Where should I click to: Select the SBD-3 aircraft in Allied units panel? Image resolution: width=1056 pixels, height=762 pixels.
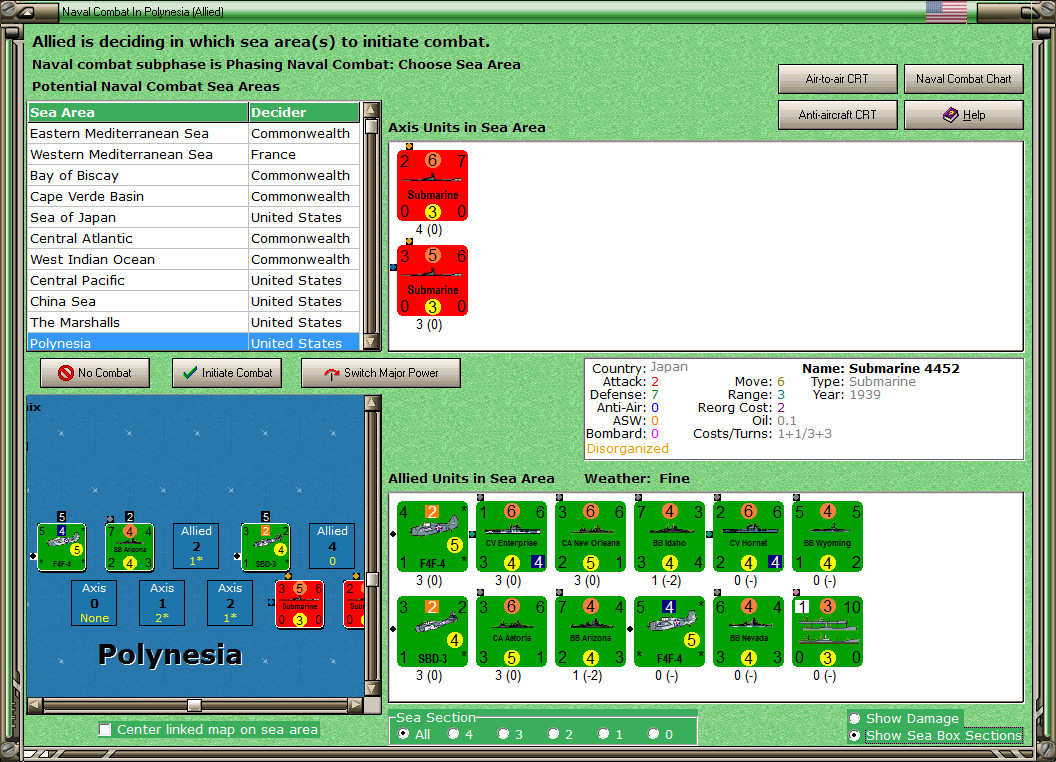[x=432, y=631]
